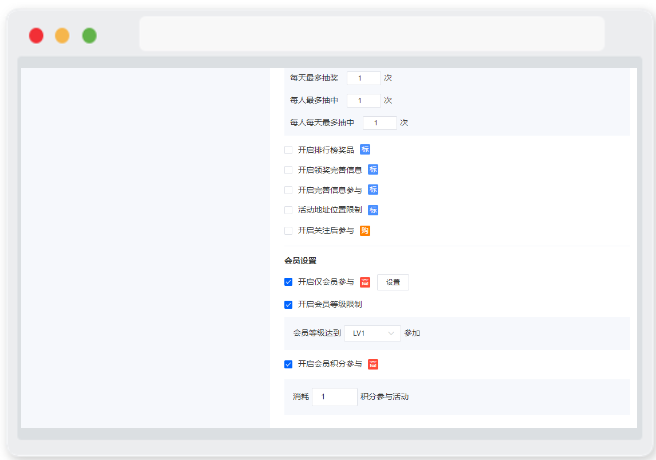
Task: Click the 每天最多抽奖 label
Action: coord(314,78)
